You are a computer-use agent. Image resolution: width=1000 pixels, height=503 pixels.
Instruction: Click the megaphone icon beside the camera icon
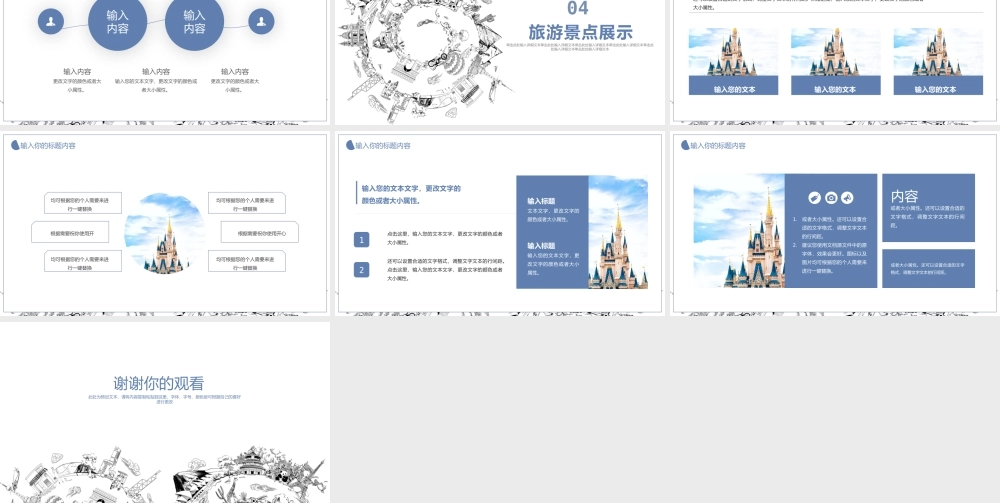(847, 198)
